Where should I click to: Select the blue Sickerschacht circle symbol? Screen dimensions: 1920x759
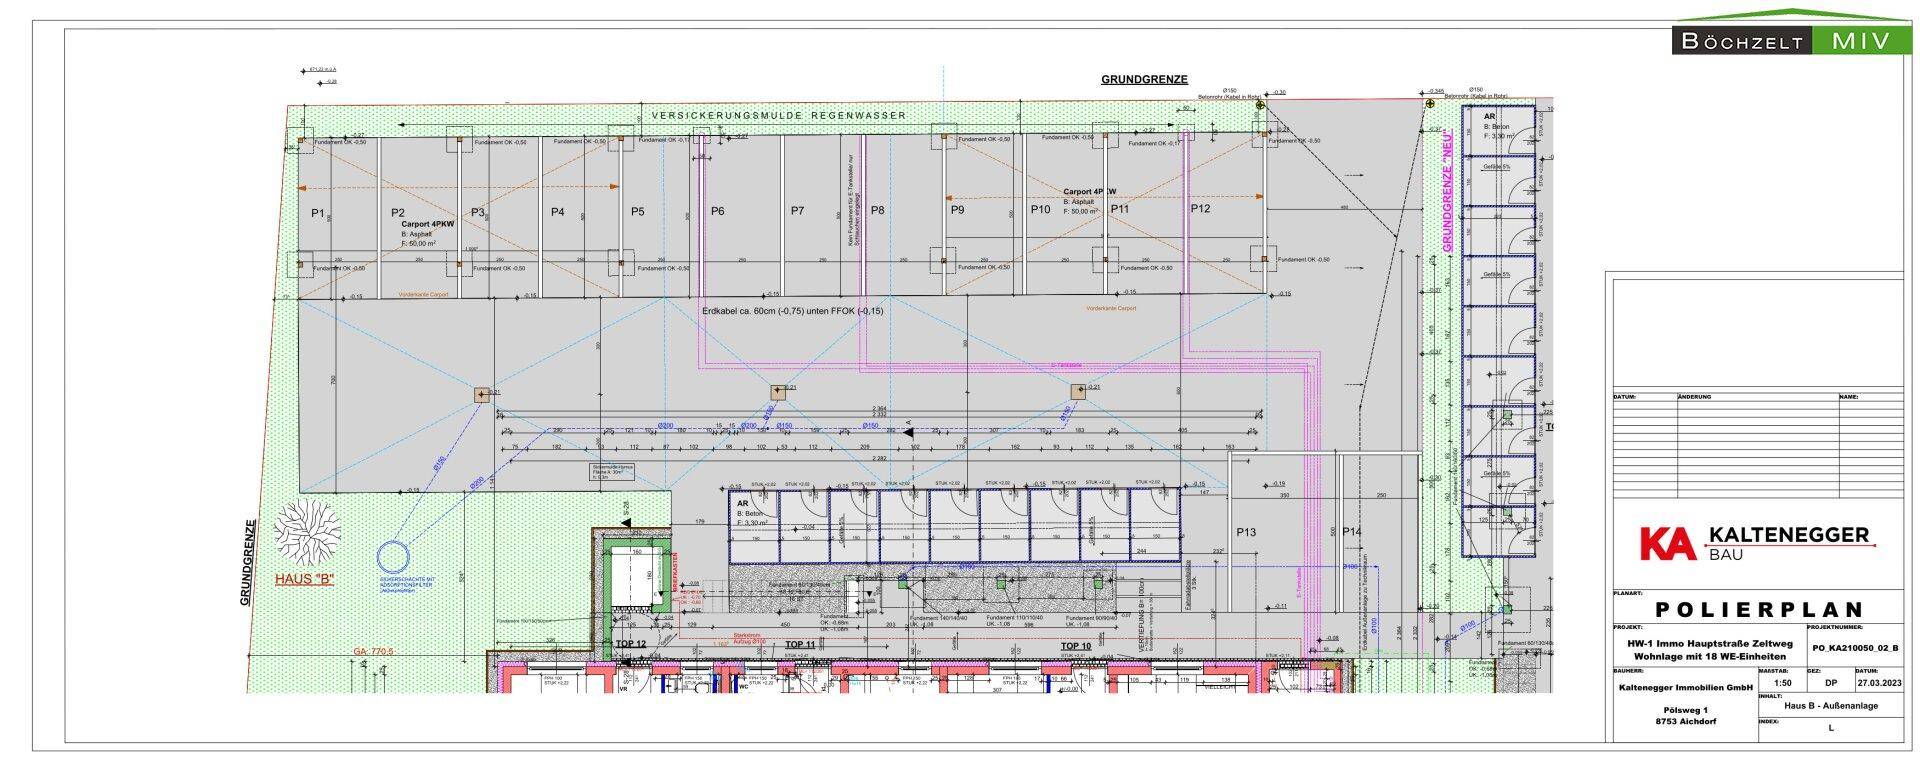393,556
